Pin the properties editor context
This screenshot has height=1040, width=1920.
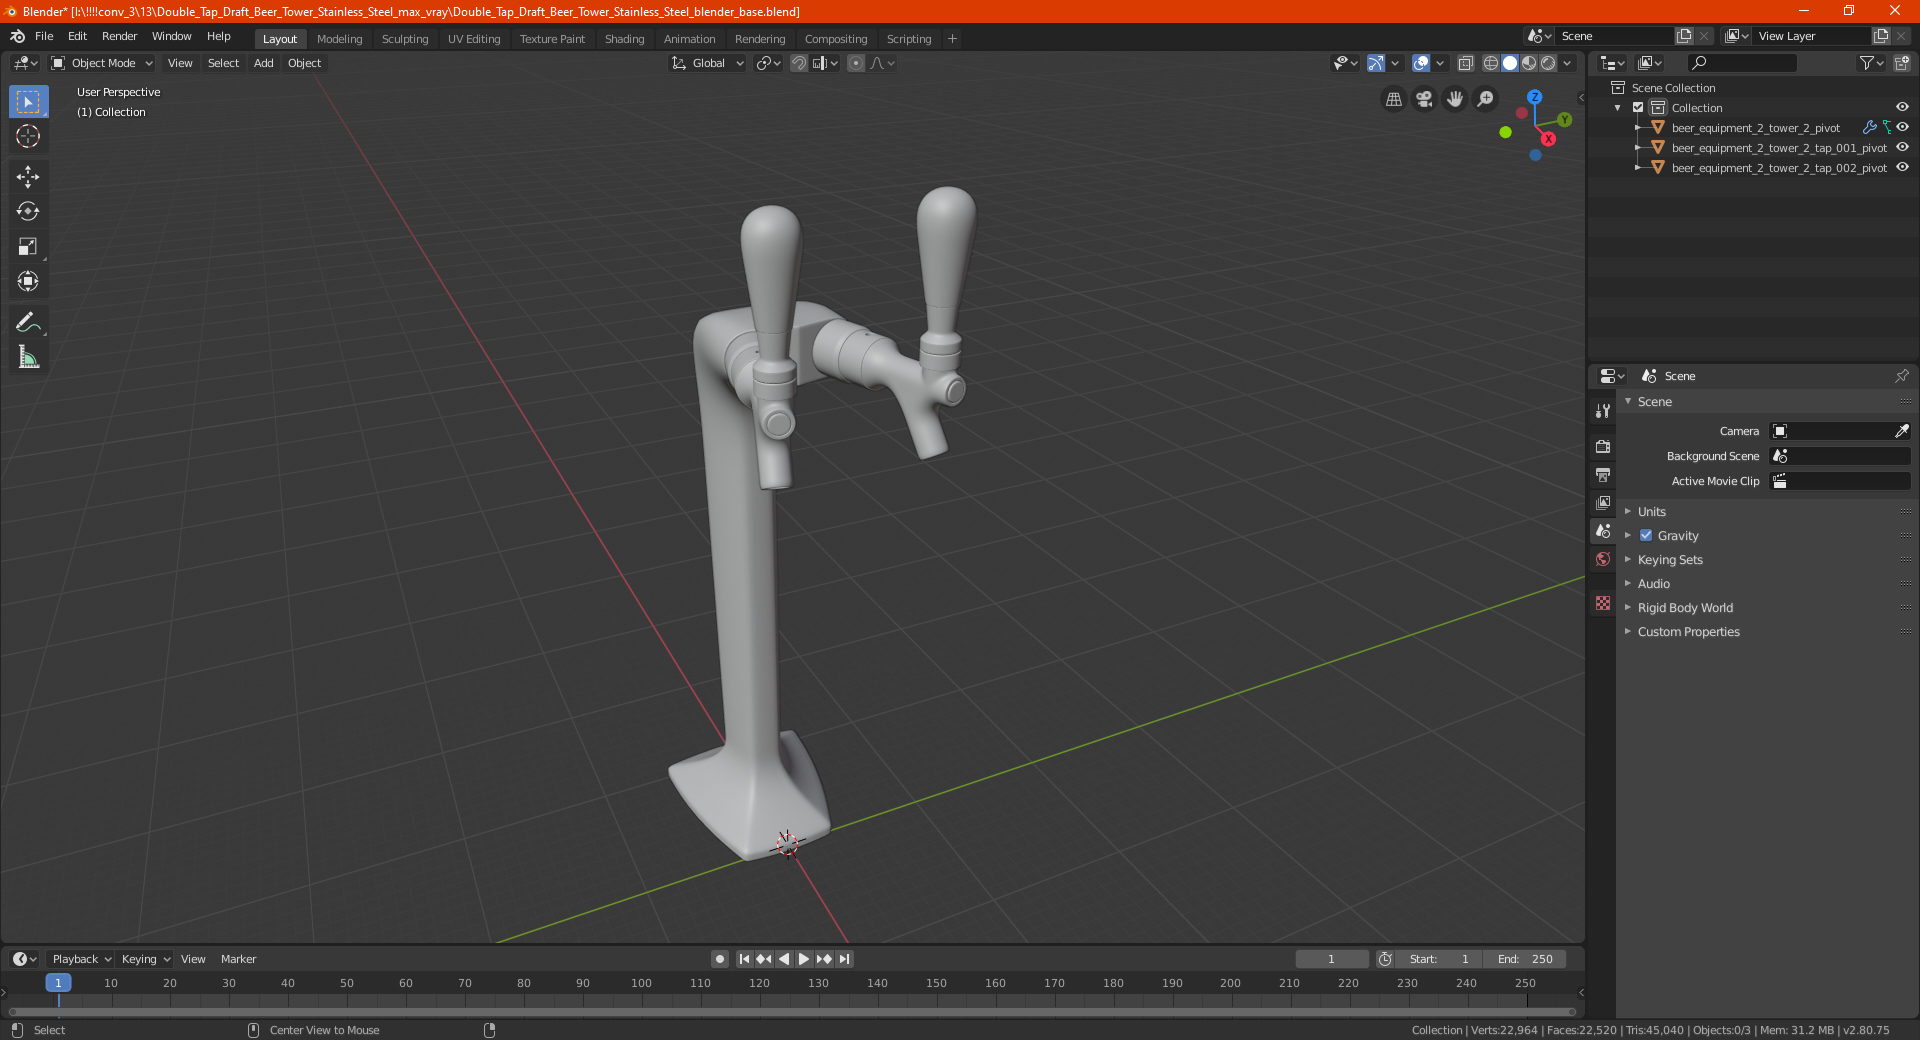click(x=1901, y=376)
